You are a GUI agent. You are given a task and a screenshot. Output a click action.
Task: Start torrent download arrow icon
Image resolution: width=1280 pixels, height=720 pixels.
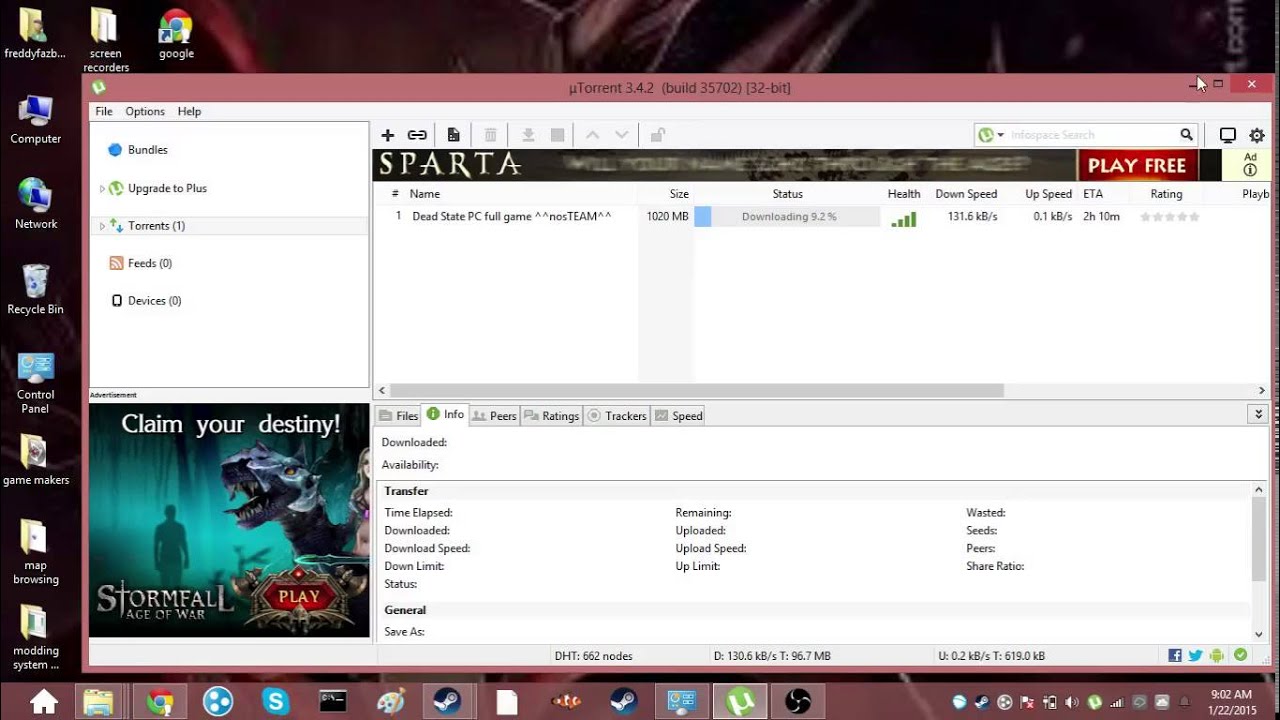[x=528, y=135]
